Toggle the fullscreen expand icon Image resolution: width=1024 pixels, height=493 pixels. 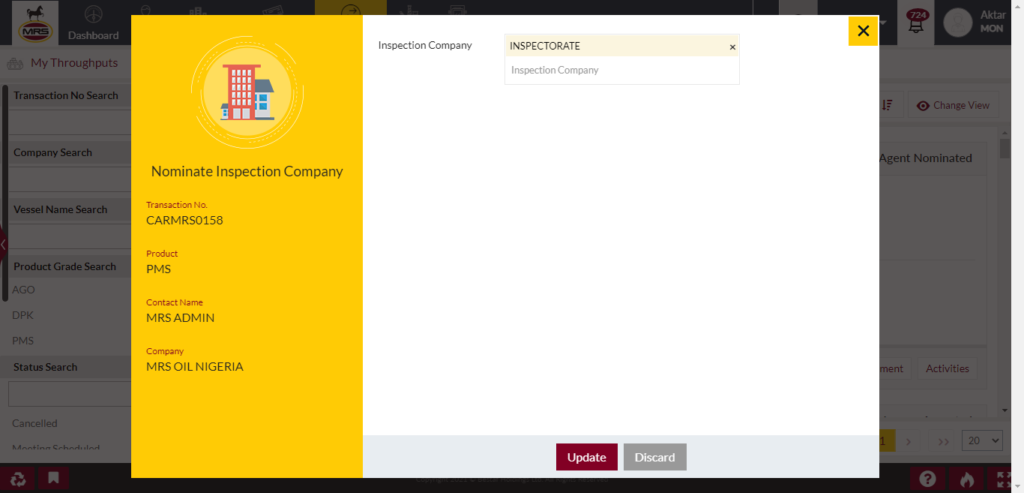(x=1006, y=479)
